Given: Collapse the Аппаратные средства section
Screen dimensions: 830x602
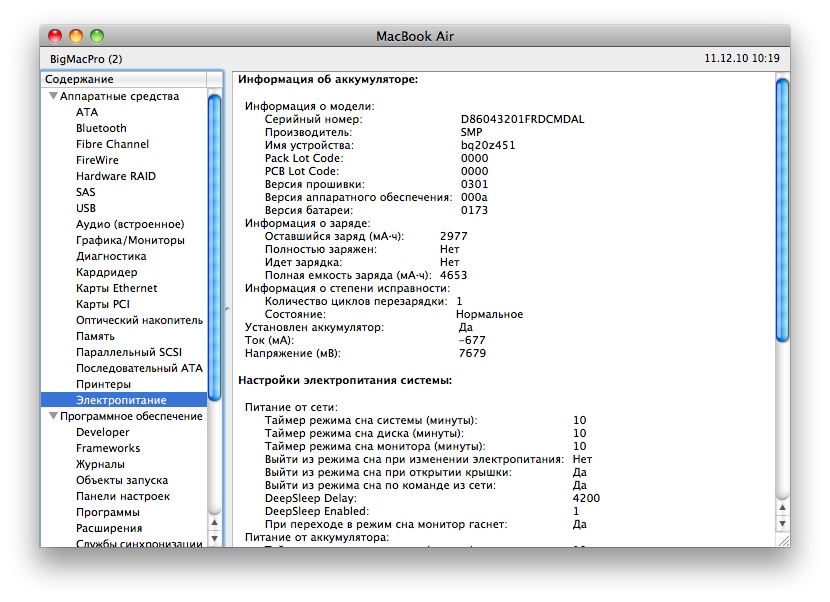Looking at the screenshot, I should 53,97.
